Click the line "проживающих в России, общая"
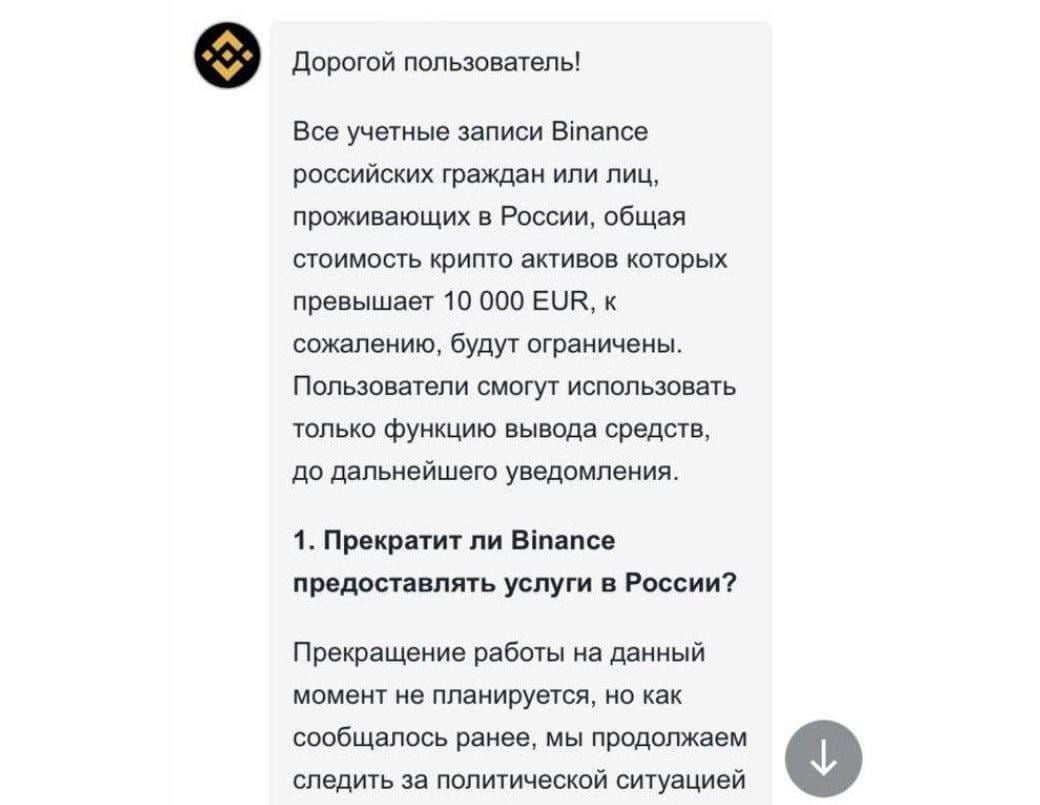Viewport: 1040px width, 805px height. point(488,217)
